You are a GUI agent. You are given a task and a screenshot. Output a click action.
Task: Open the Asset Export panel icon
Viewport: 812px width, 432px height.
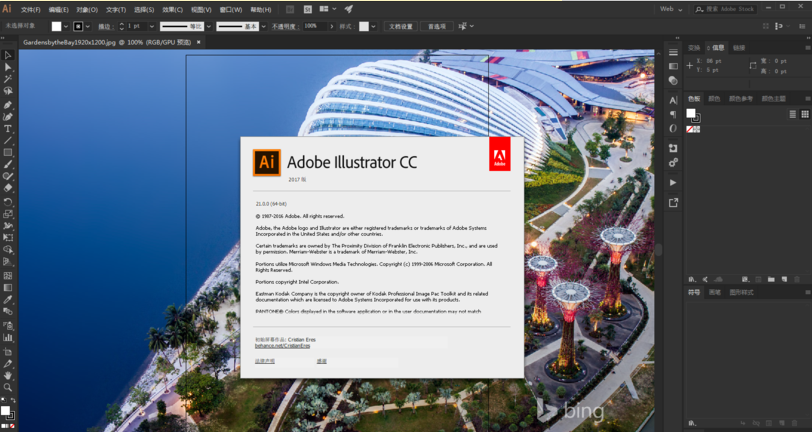coord(673,203)
